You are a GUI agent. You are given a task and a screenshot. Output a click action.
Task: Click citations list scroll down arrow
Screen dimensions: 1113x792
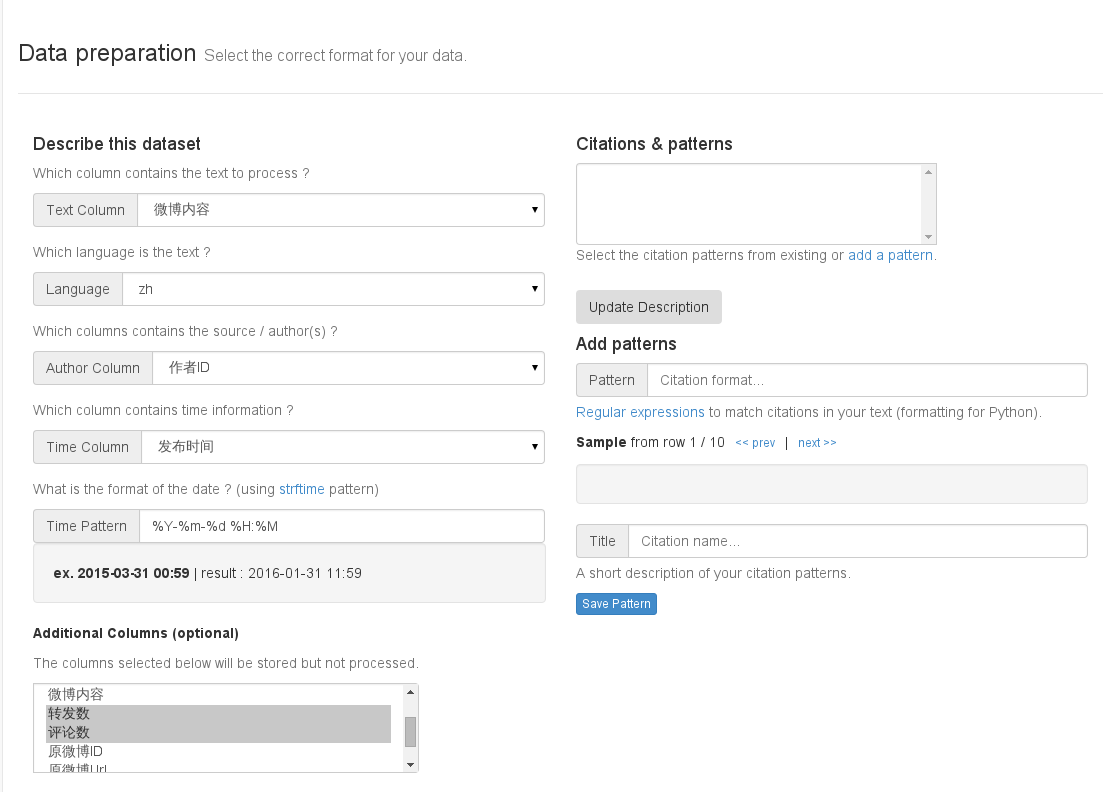pyautogui.click(x=929, y=237)
